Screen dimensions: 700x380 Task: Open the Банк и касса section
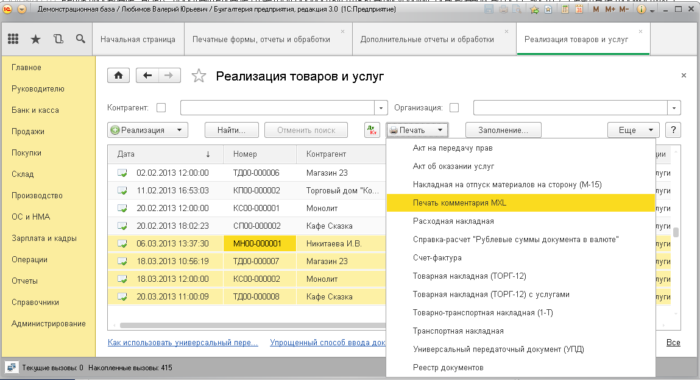tap(35, 110)
